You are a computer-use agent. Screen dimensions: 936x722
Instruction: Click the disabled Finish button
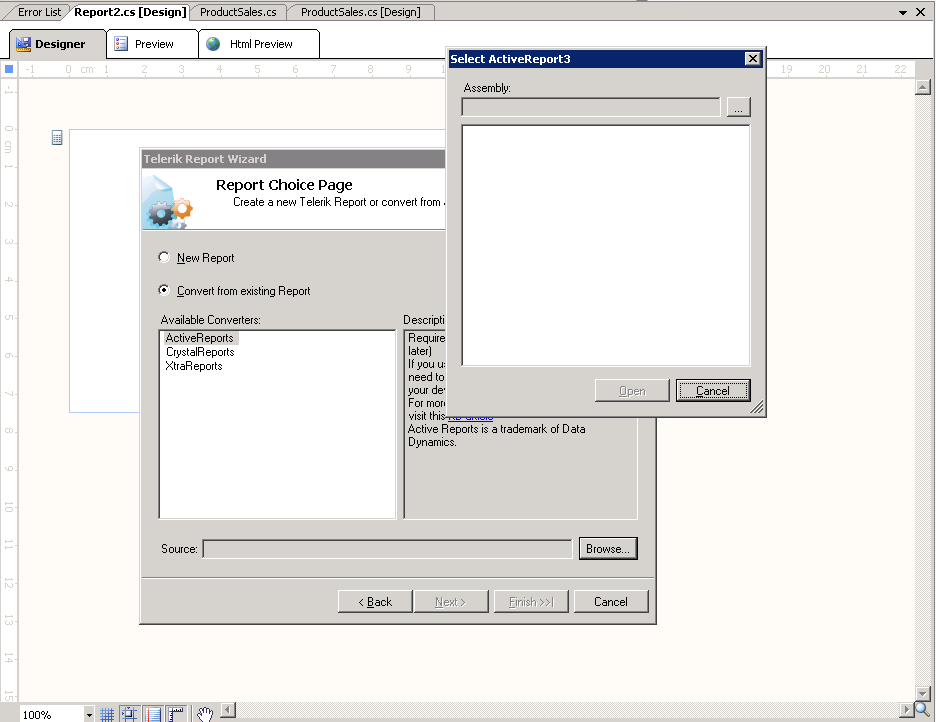click(x=531, y=601)
